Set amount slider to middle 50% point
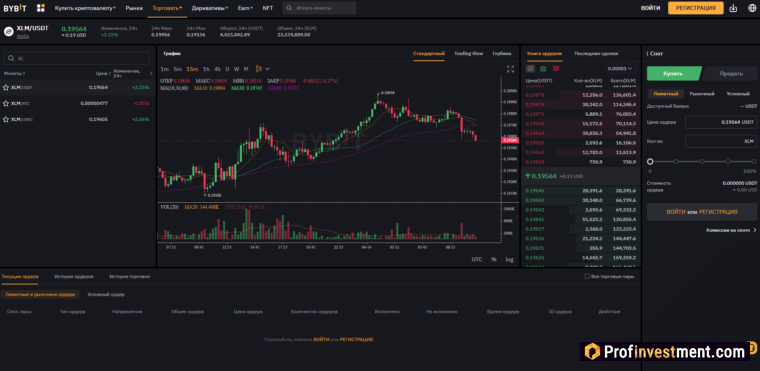Viewport: 760px width, 371px height. tap(702, 161)
